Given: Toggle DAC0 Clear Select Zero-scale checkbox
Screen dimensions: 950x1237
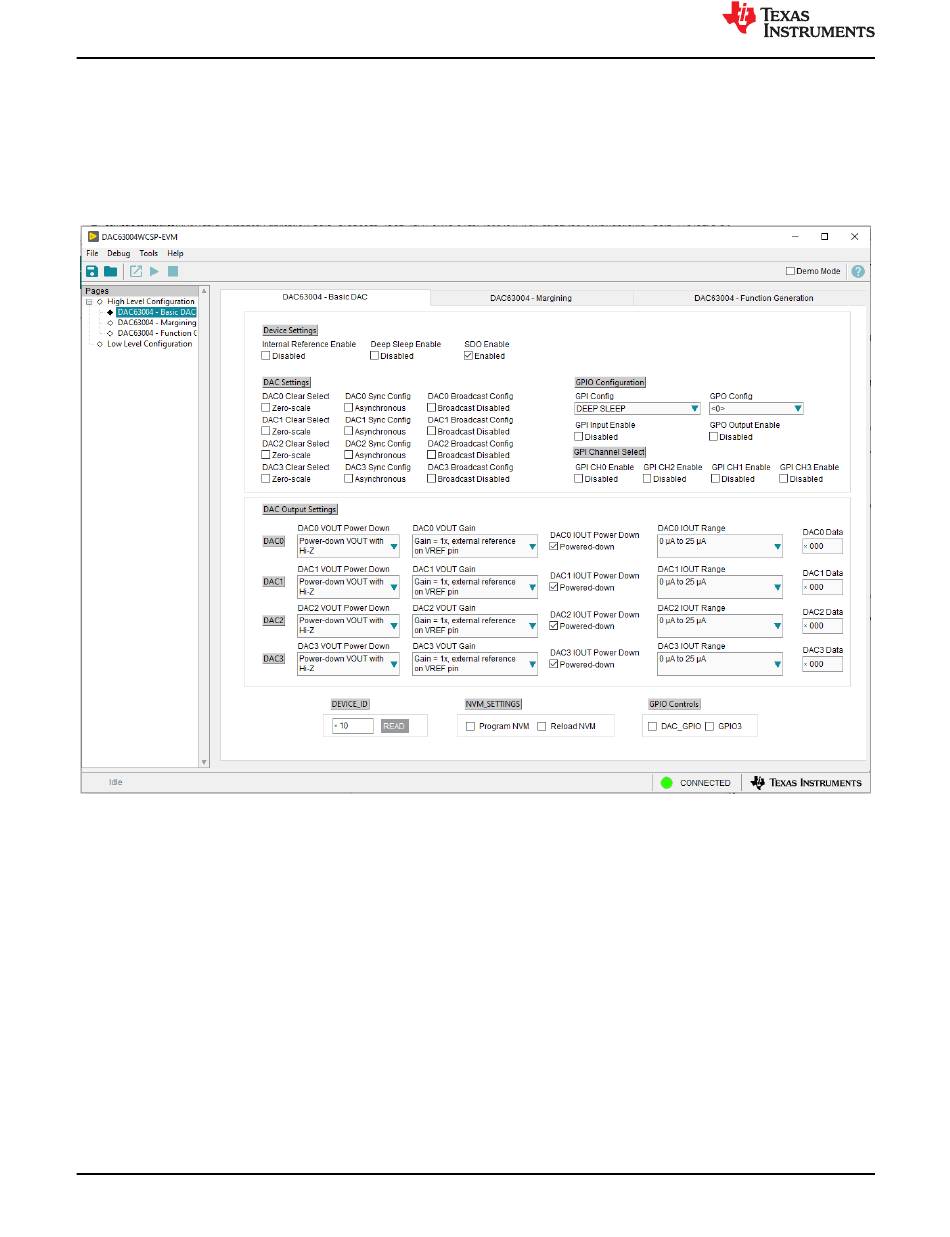Looking at the screenshot, I should pos(266,407).
